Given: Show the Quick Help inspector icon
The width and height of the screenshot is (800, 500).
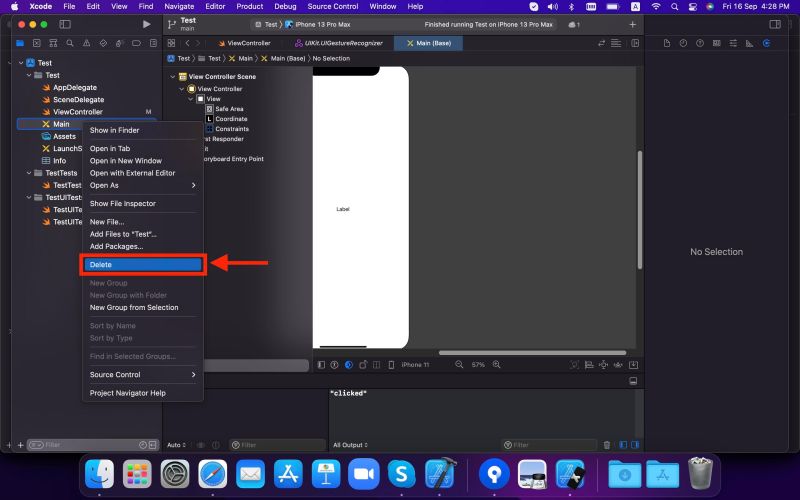Looking at the screenshot, I should pyautogui.click(x=700, y=43).
